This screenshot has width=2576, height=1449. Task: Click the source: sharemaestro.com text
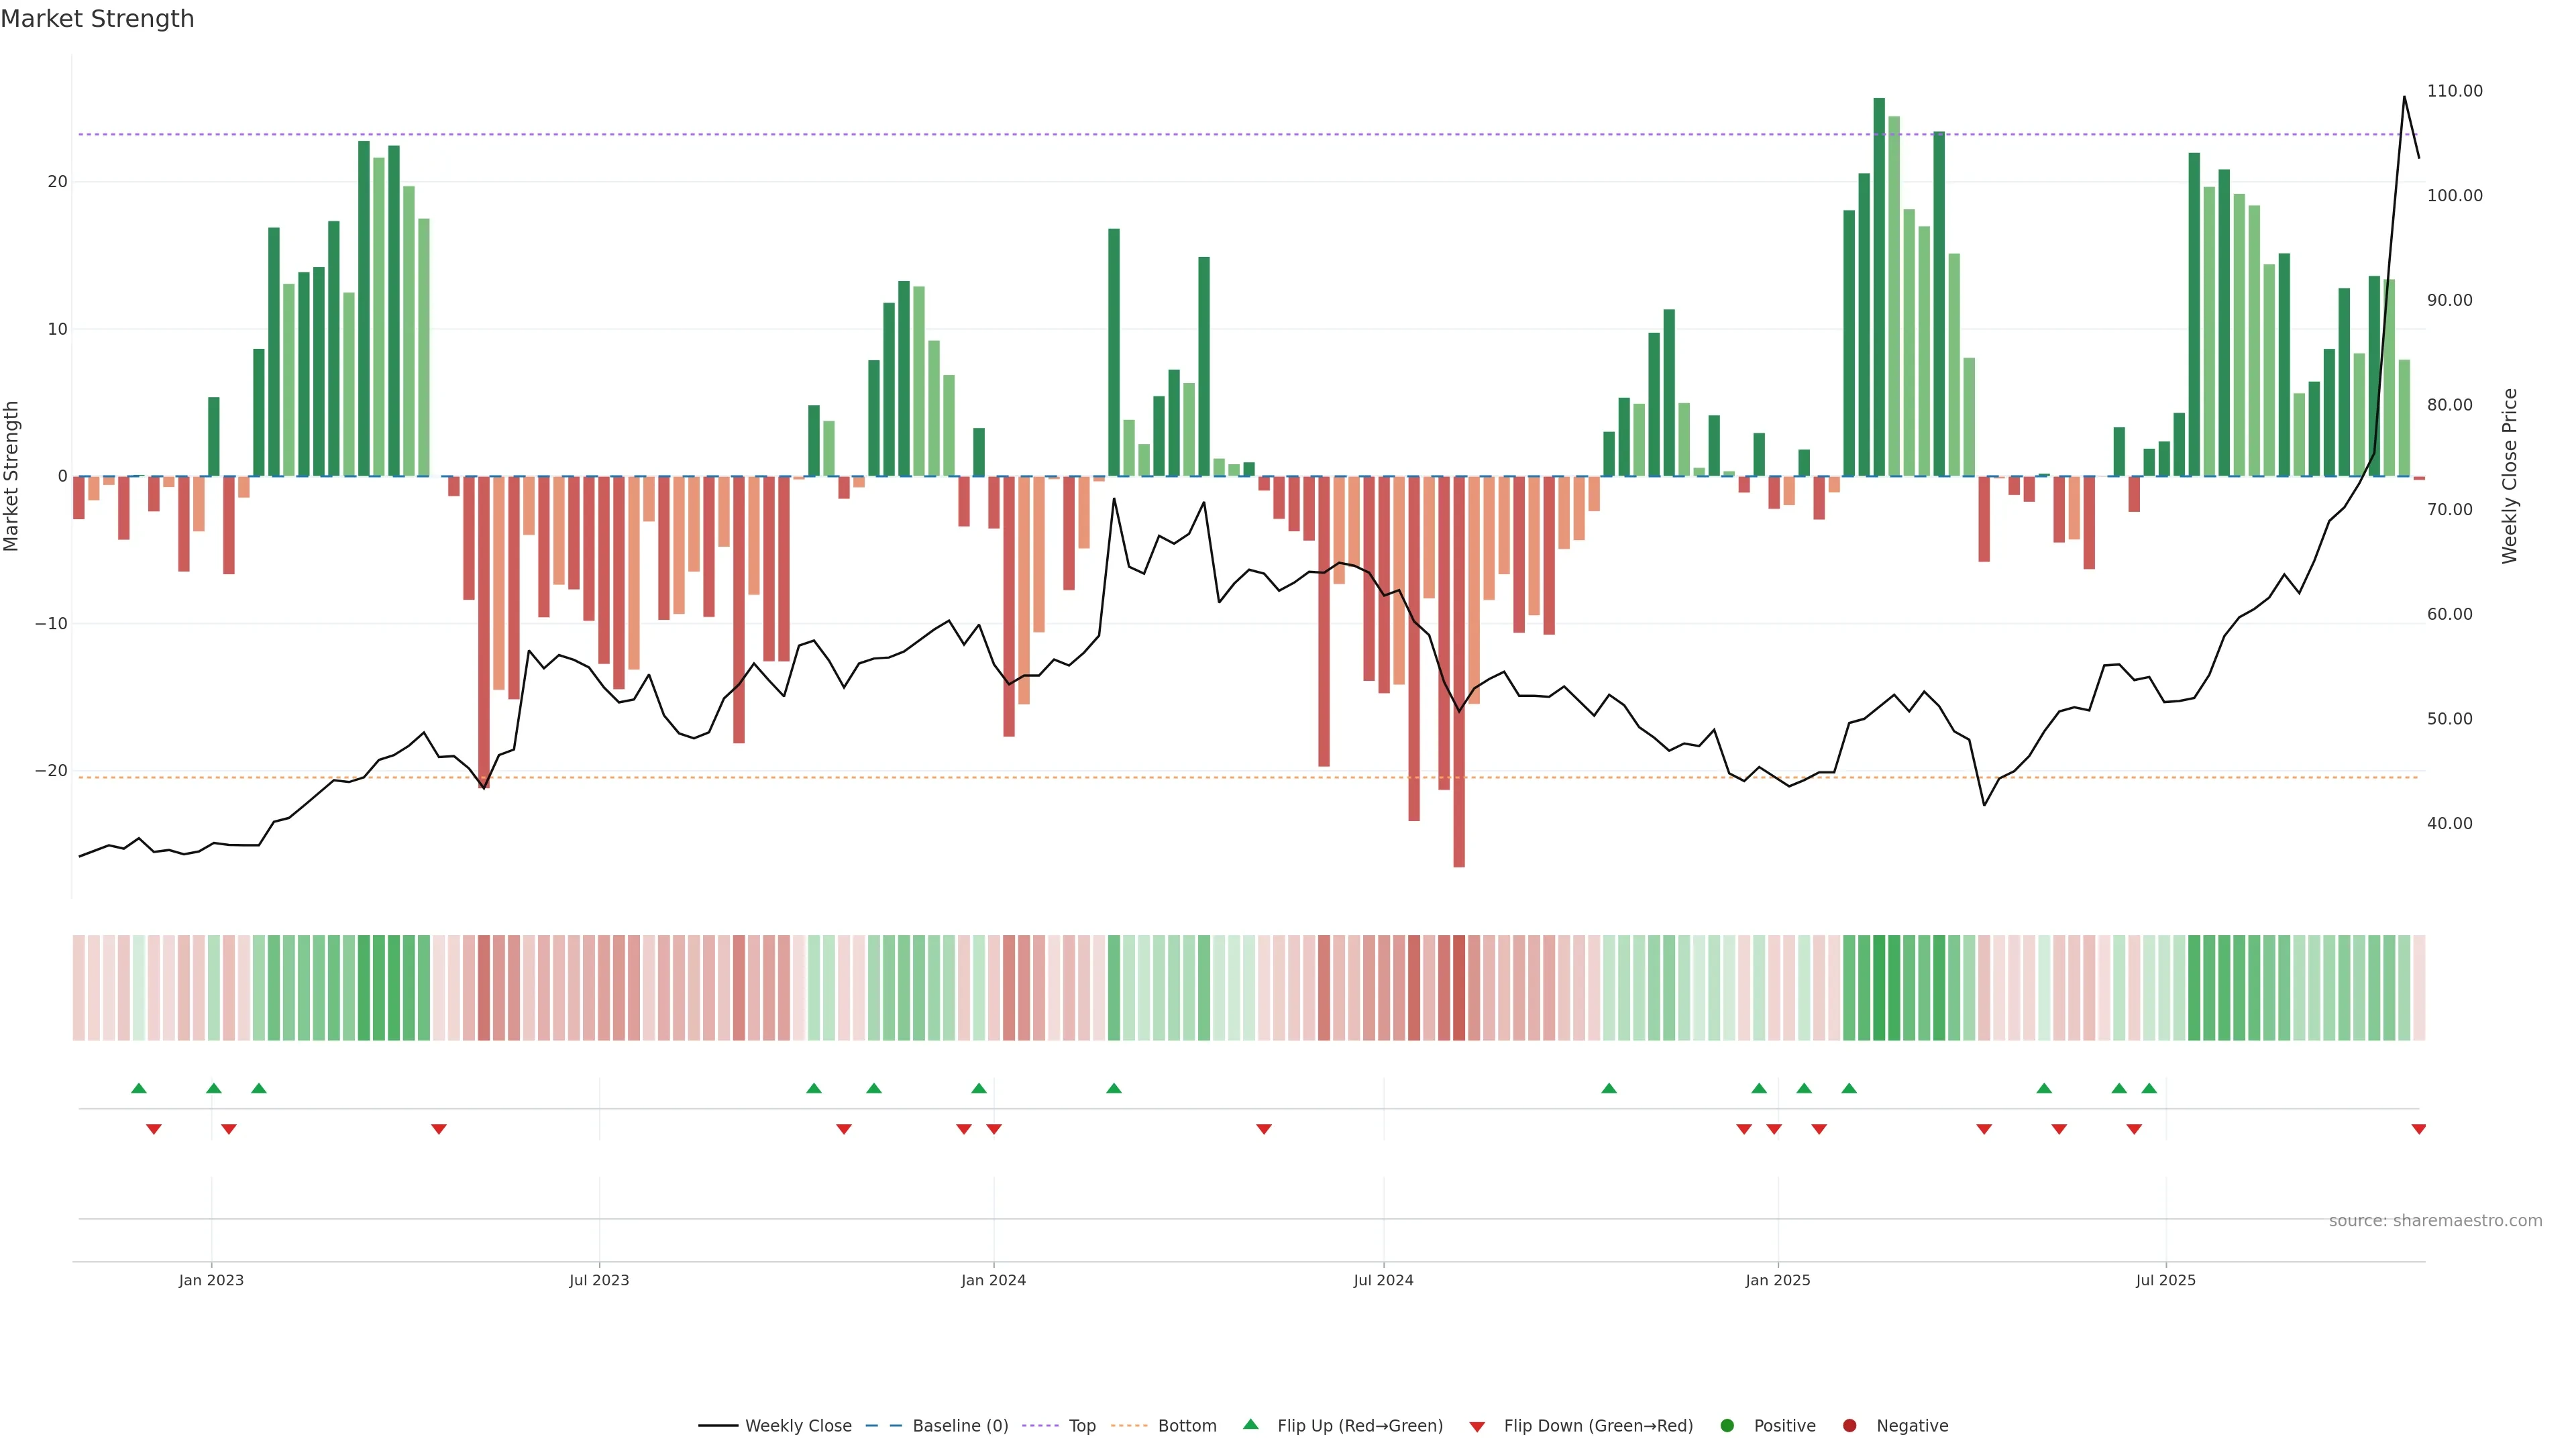coord(2435,1220)
